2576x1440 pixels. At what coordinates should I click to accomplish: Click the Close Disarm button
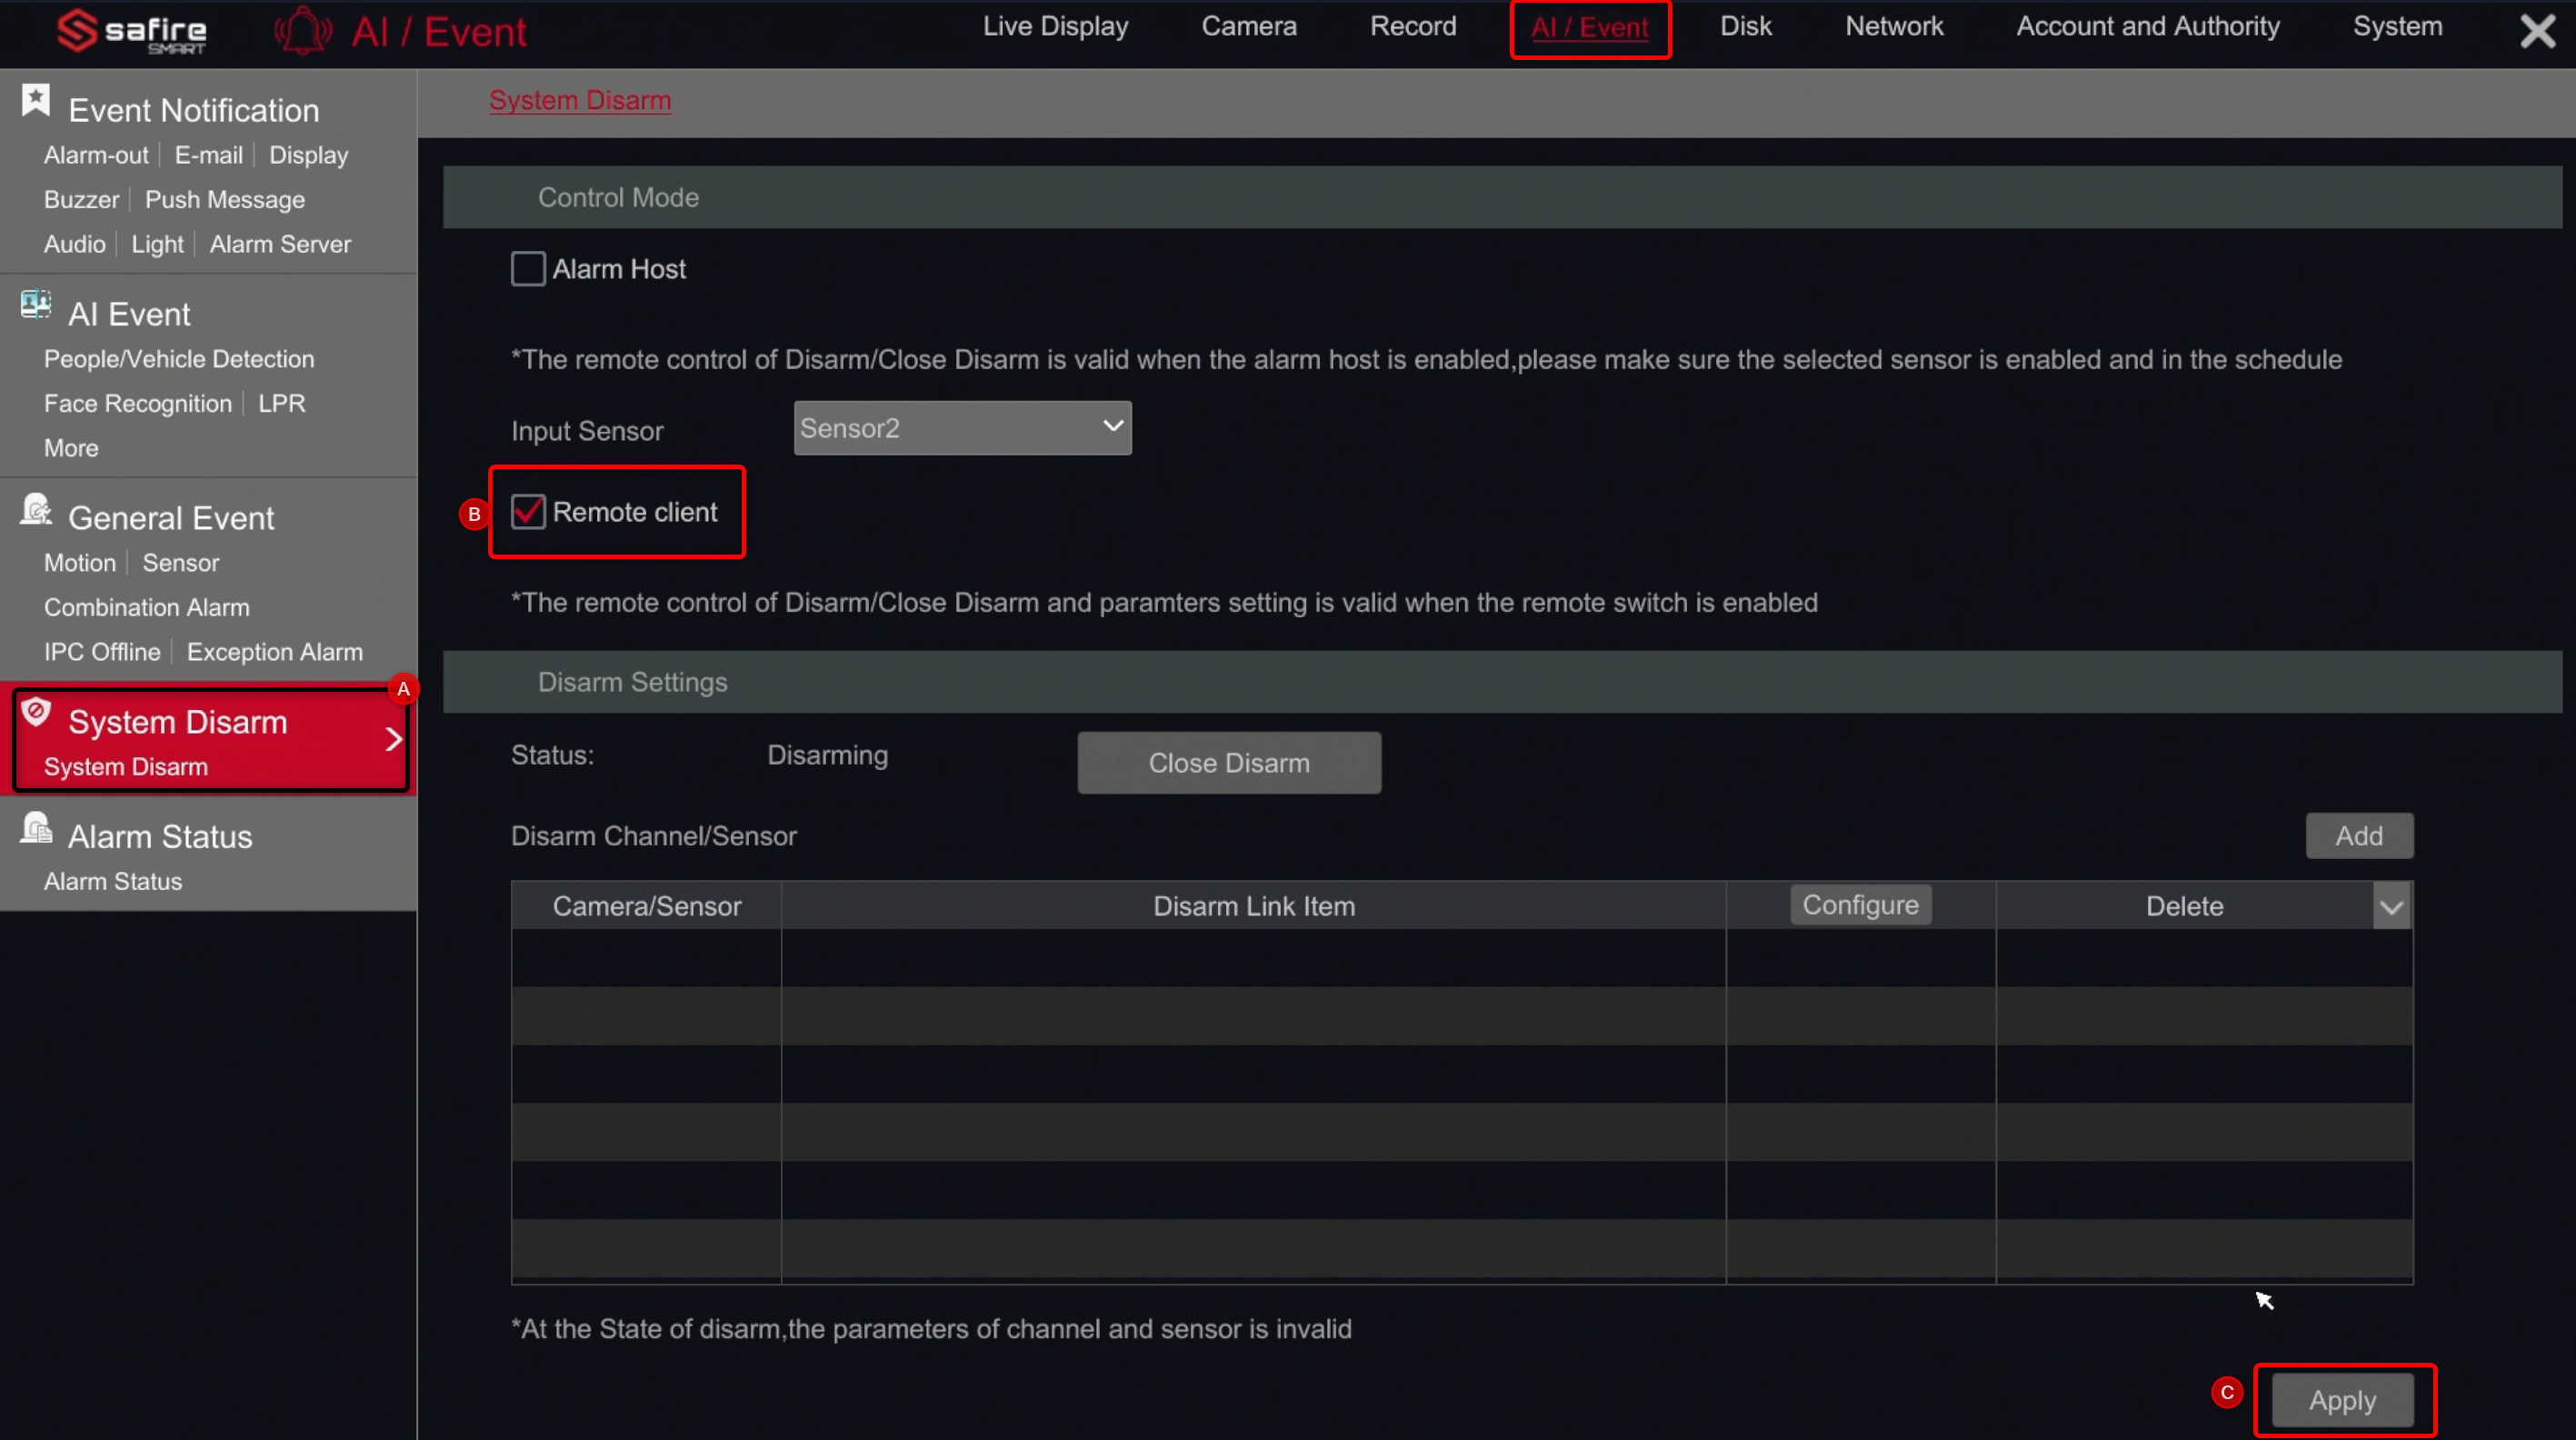point(1229,763)
